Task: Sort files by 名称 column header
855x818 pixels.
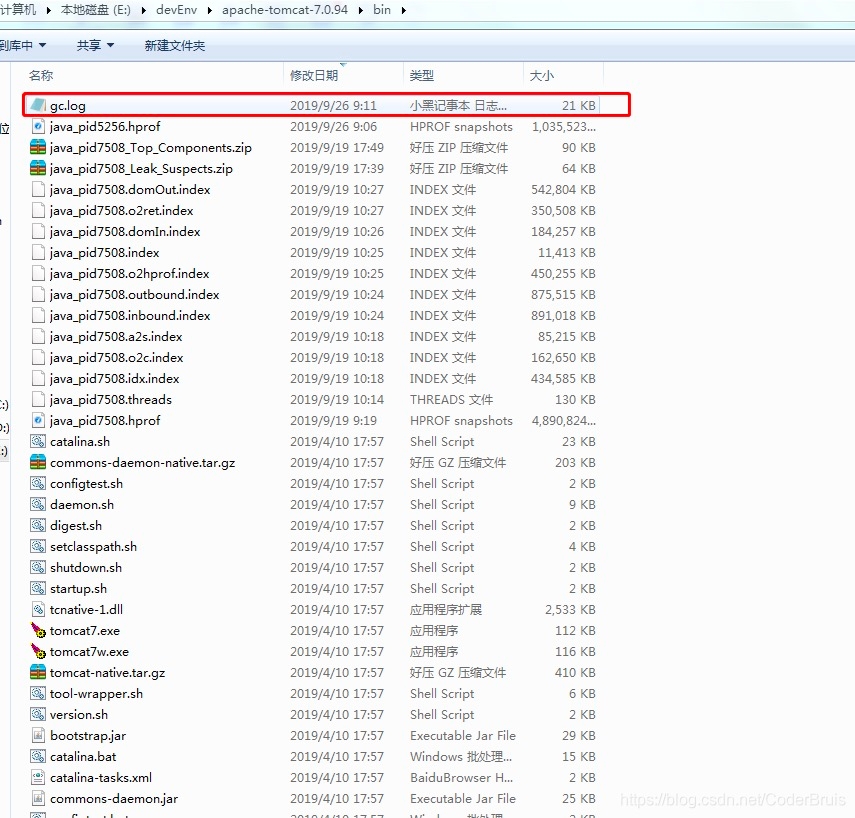Action: coord(41,75)
